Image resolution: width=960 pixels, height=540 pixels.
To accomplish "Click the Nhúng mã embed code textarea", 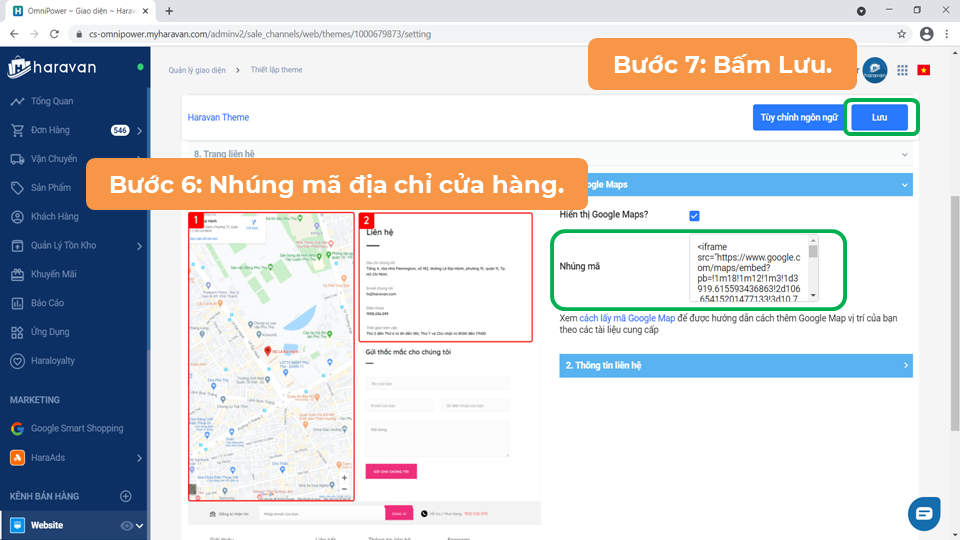I will click(x=752, y=268).
